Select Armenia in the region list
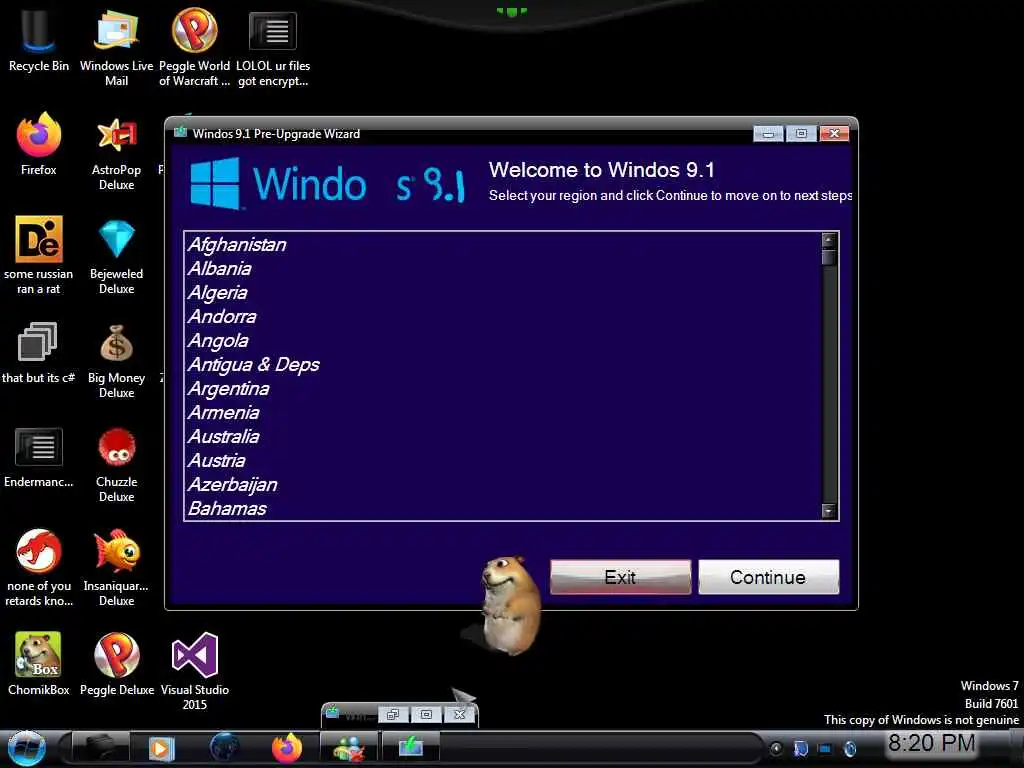This screenshot has height=768, width=1024. 502,413
